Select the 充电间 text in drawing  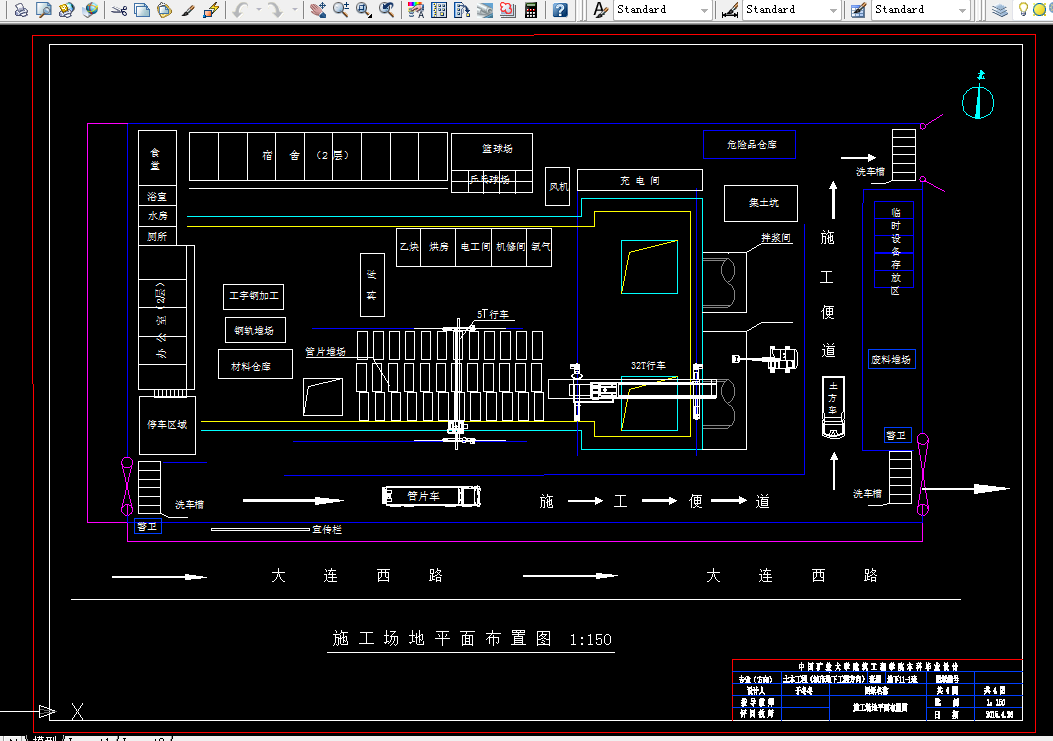(x=639, y=180)
